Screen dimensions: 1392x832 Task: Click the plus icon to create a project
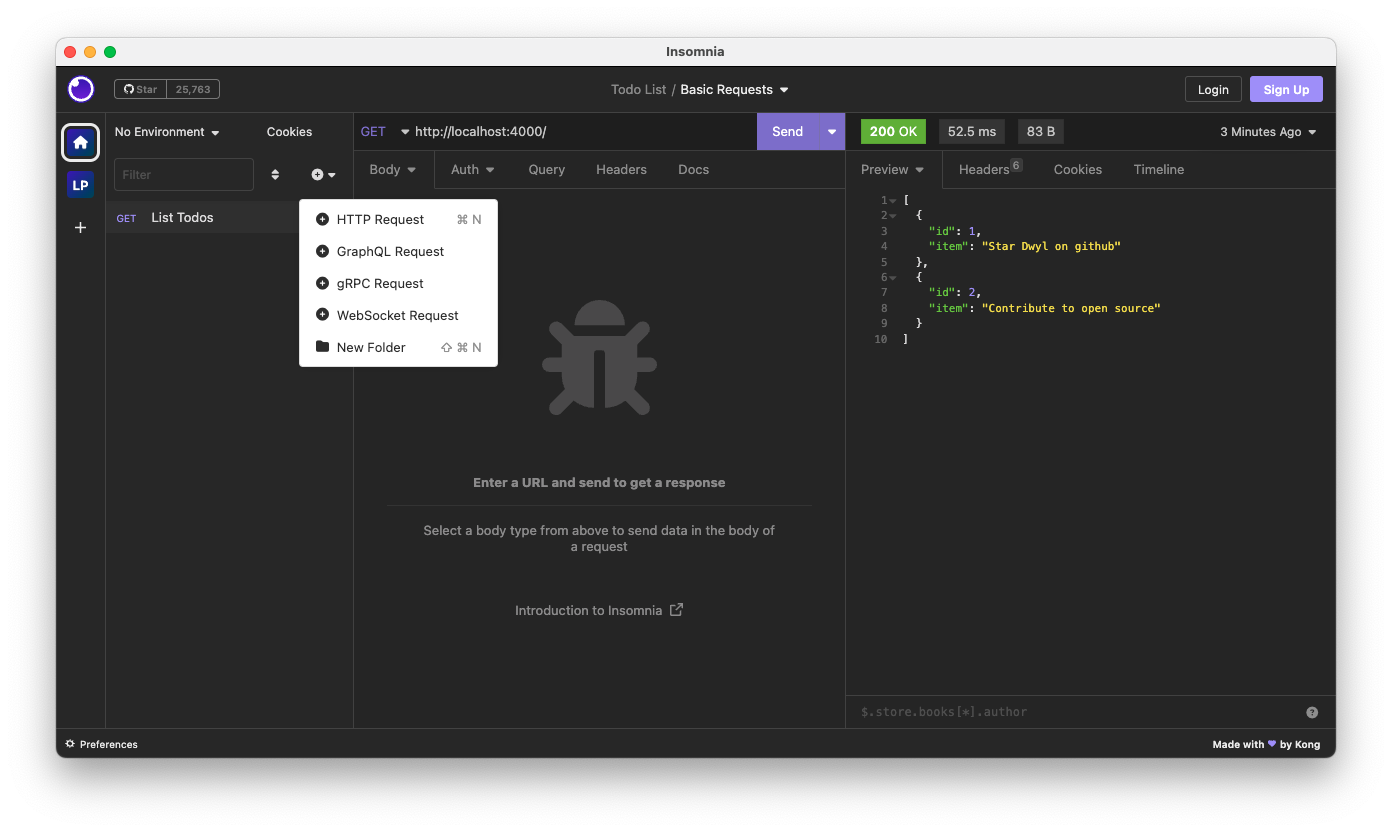[x=80, y=227]
